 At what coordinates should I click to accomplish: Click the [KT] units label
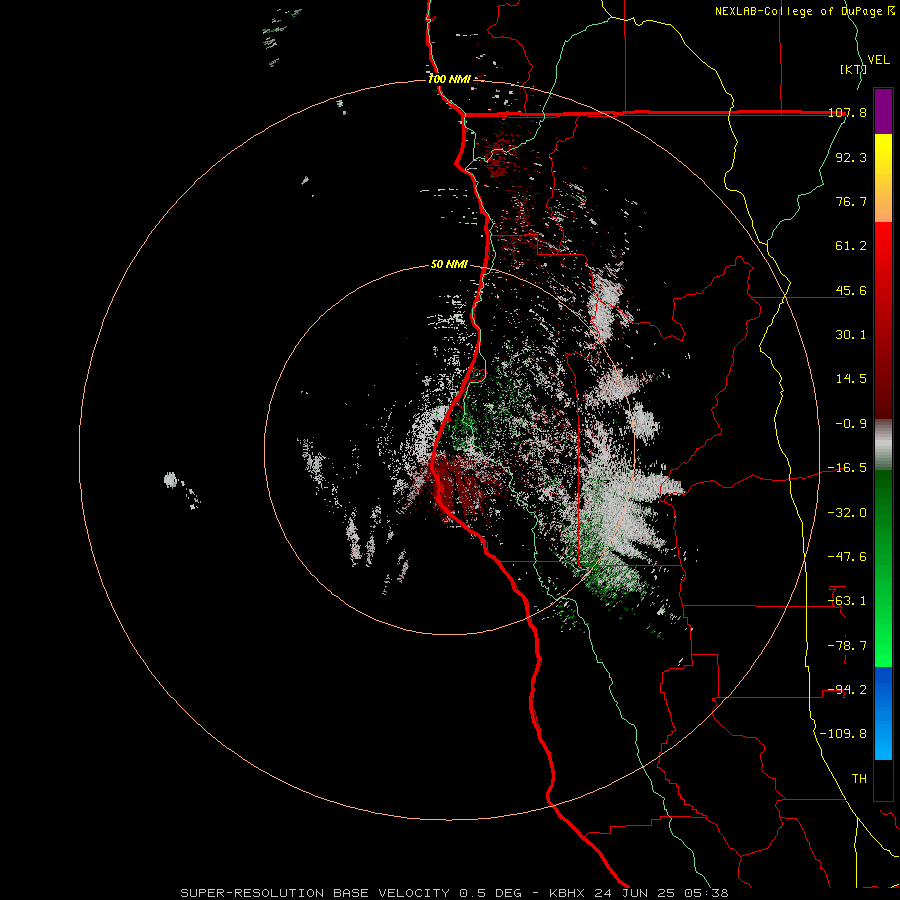[853, 69]
